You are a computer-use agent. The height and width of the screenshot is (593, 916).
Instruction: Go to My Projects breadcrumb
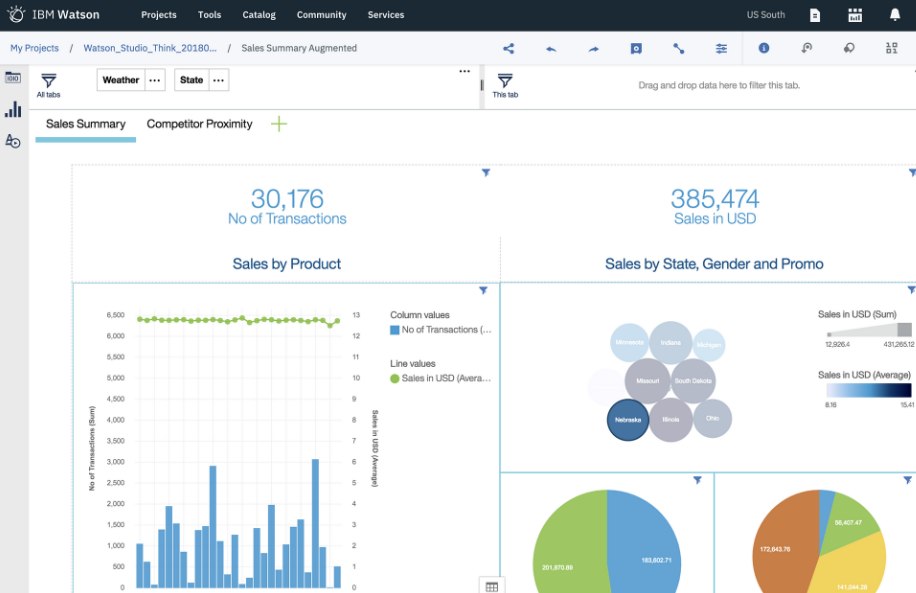[34, 48]
